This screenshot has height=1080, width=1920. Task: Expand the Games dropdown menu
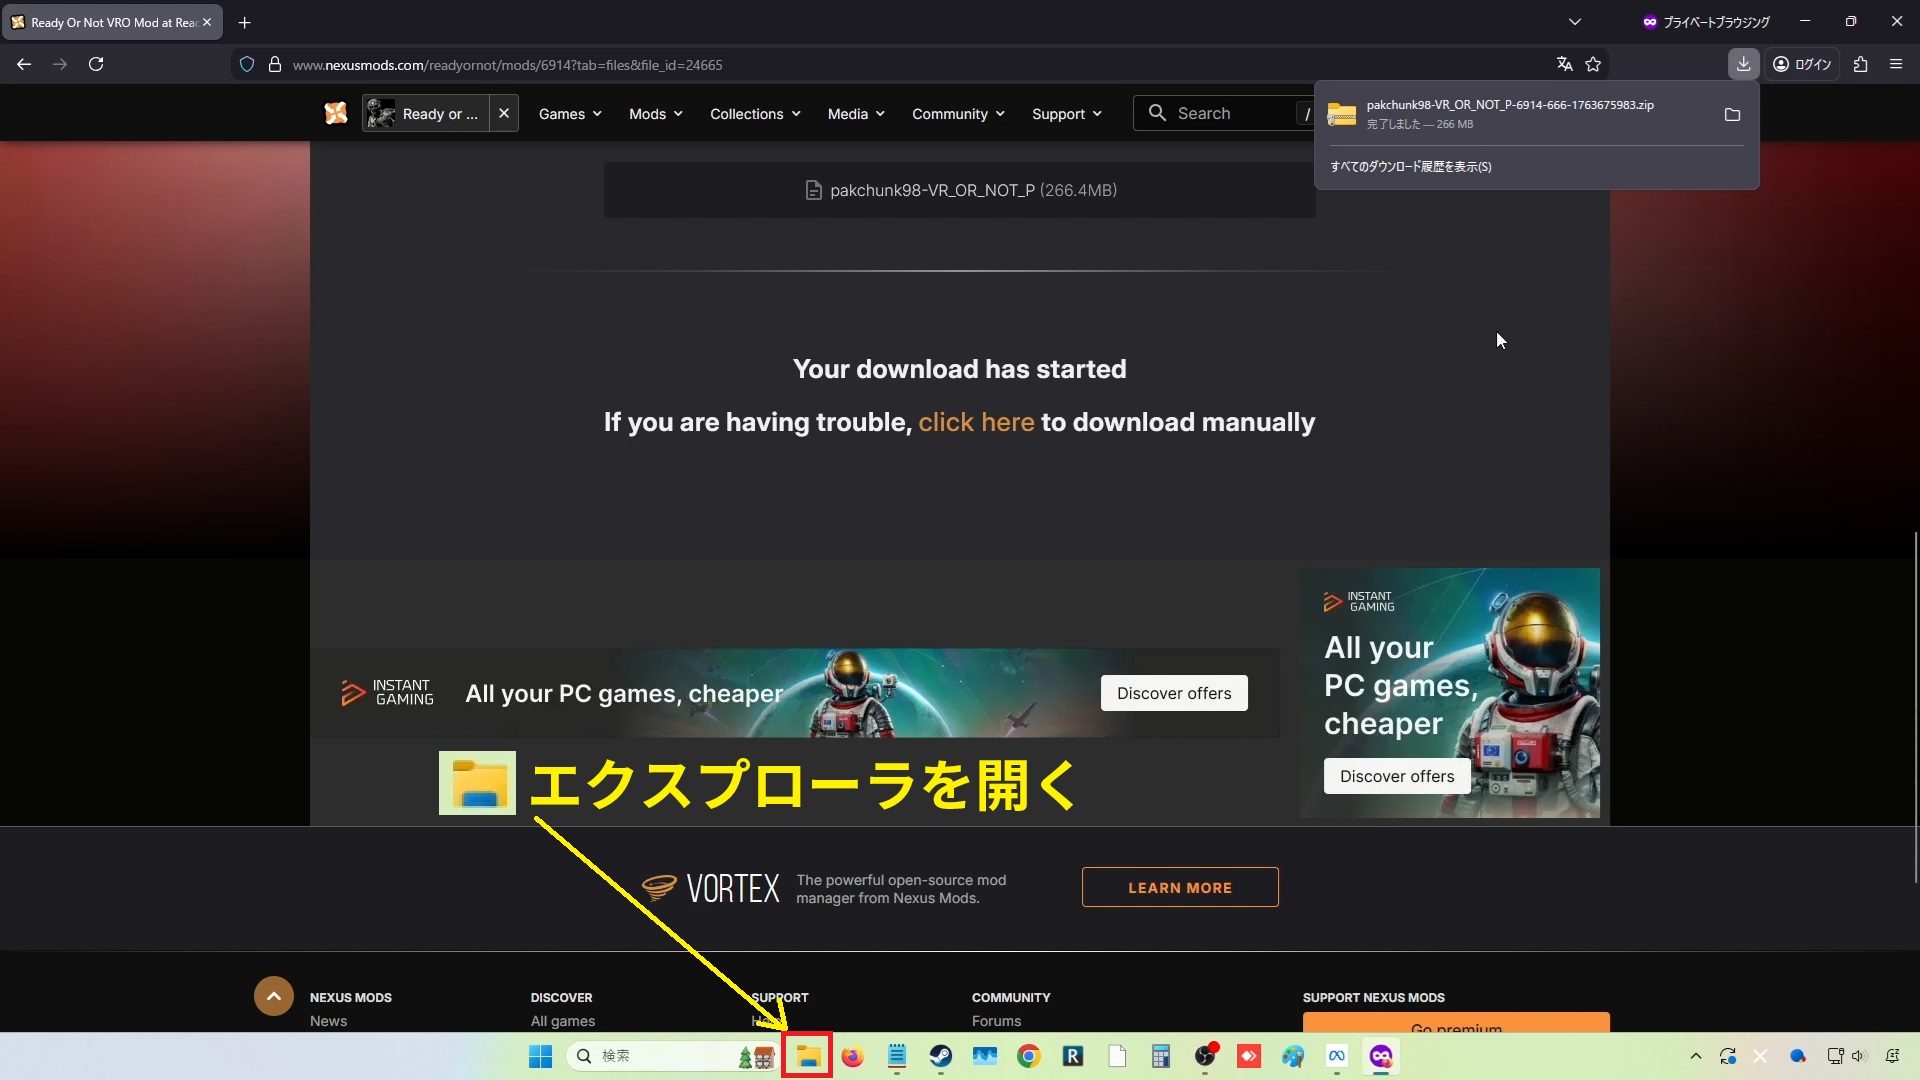pos(570,114)
